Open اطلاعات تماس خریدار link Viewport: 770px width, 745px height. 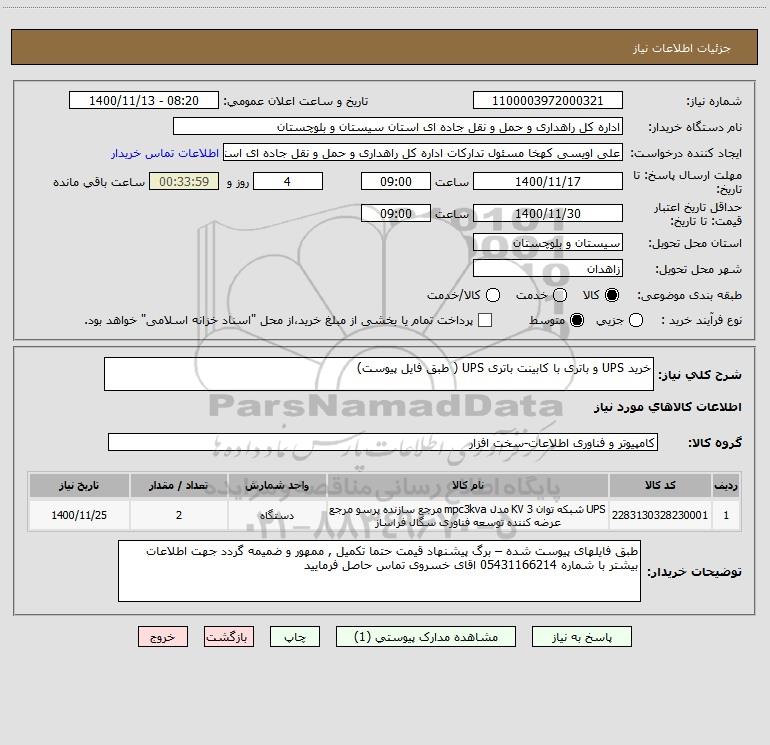(165, 153)
